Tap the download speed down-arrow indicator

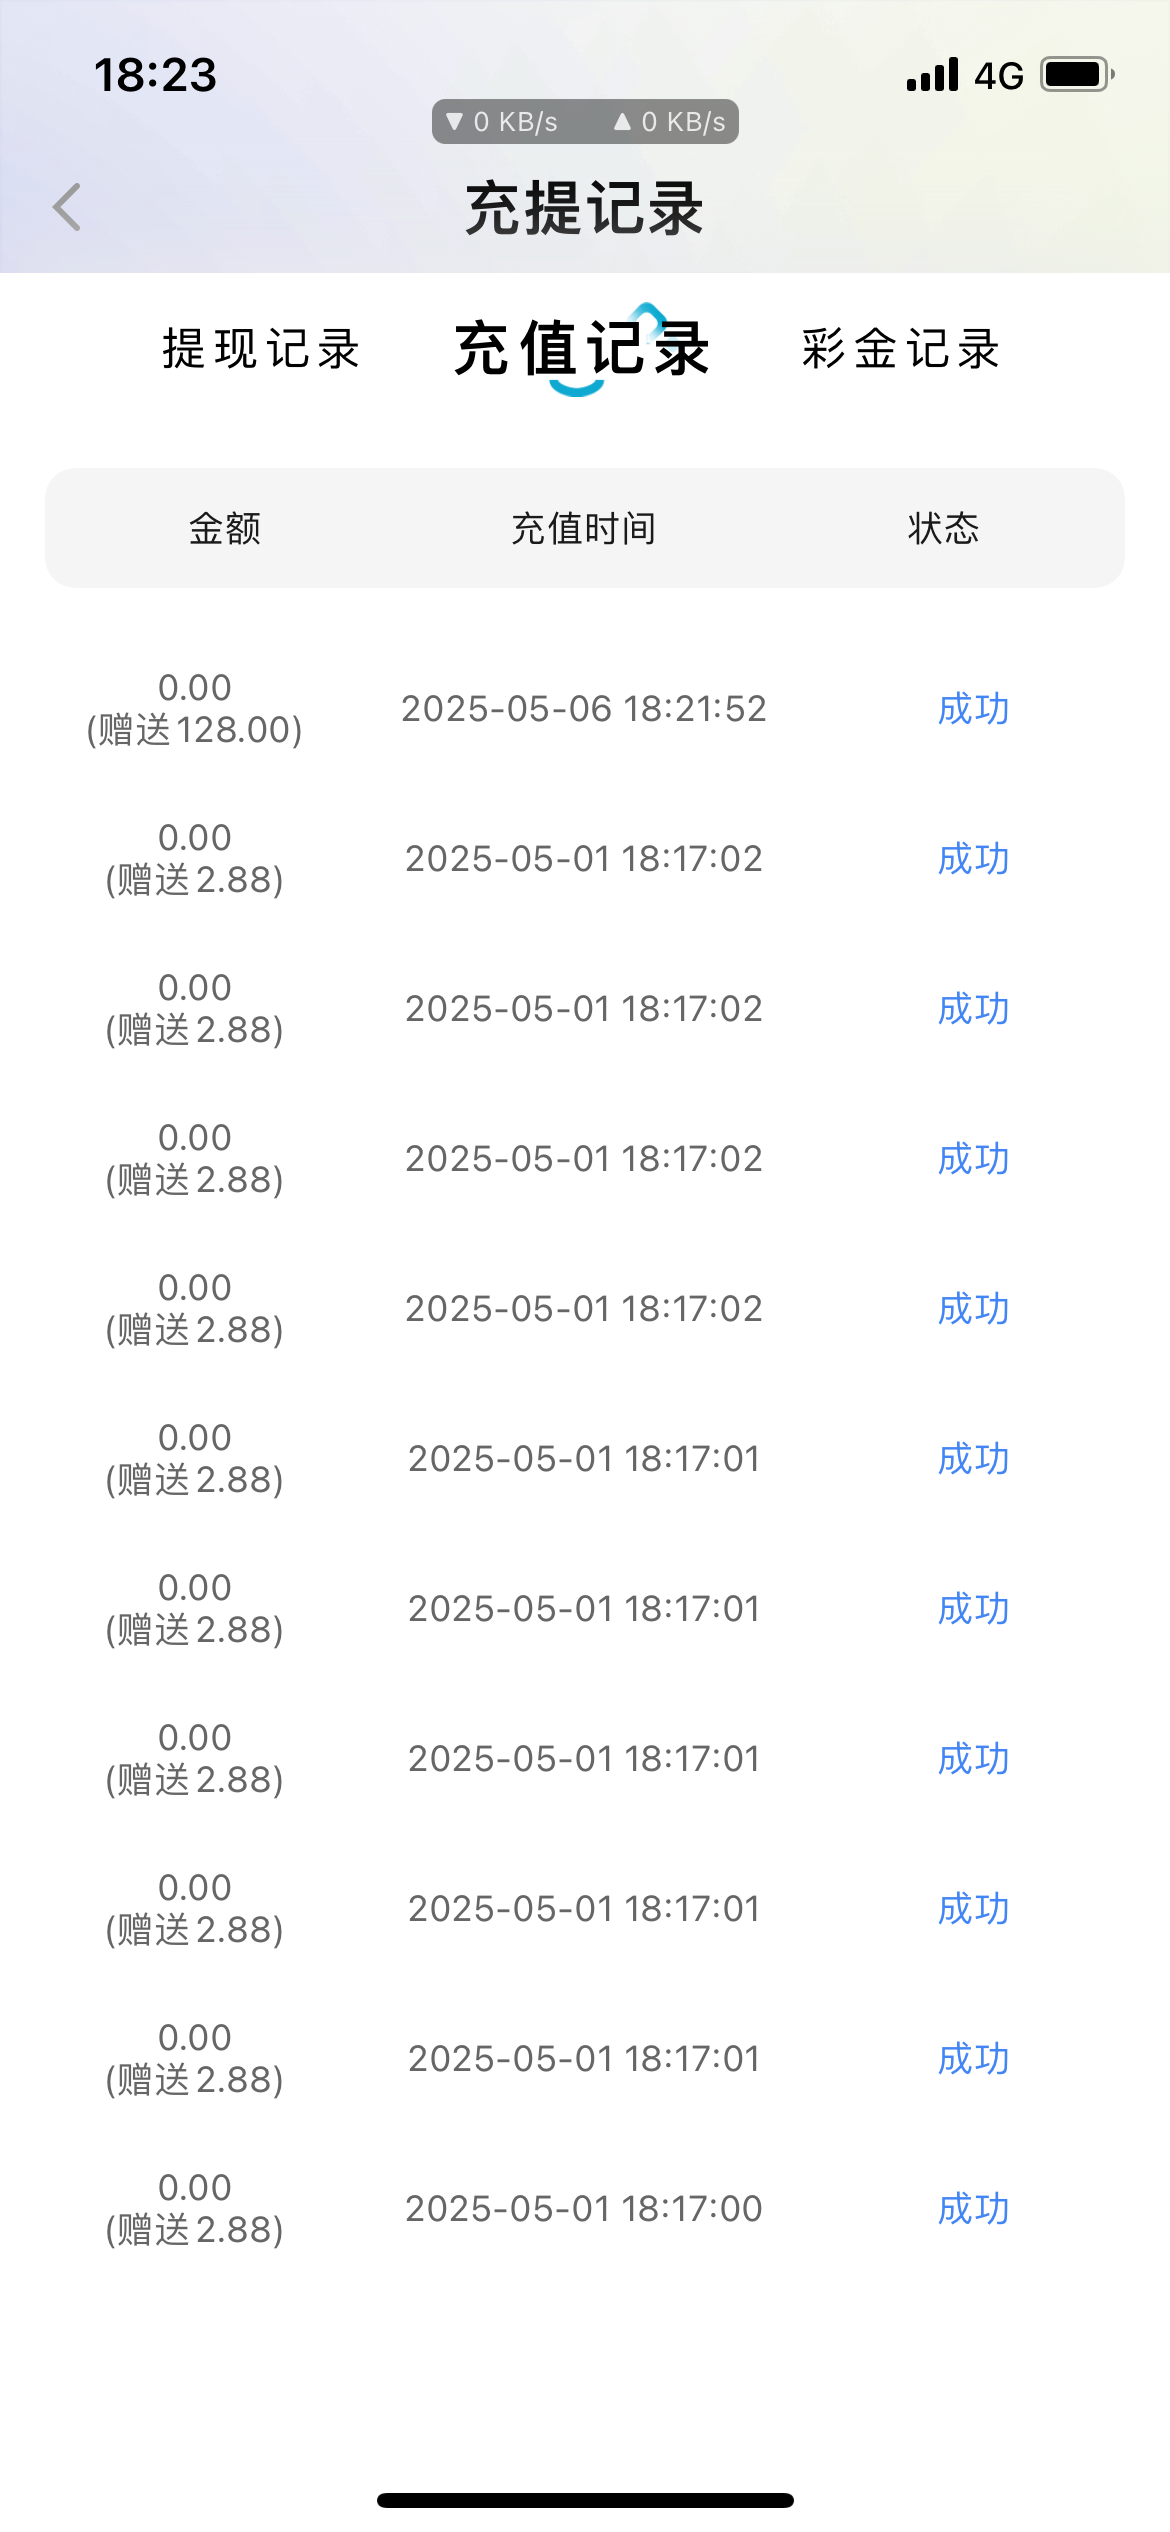[455, 122]
